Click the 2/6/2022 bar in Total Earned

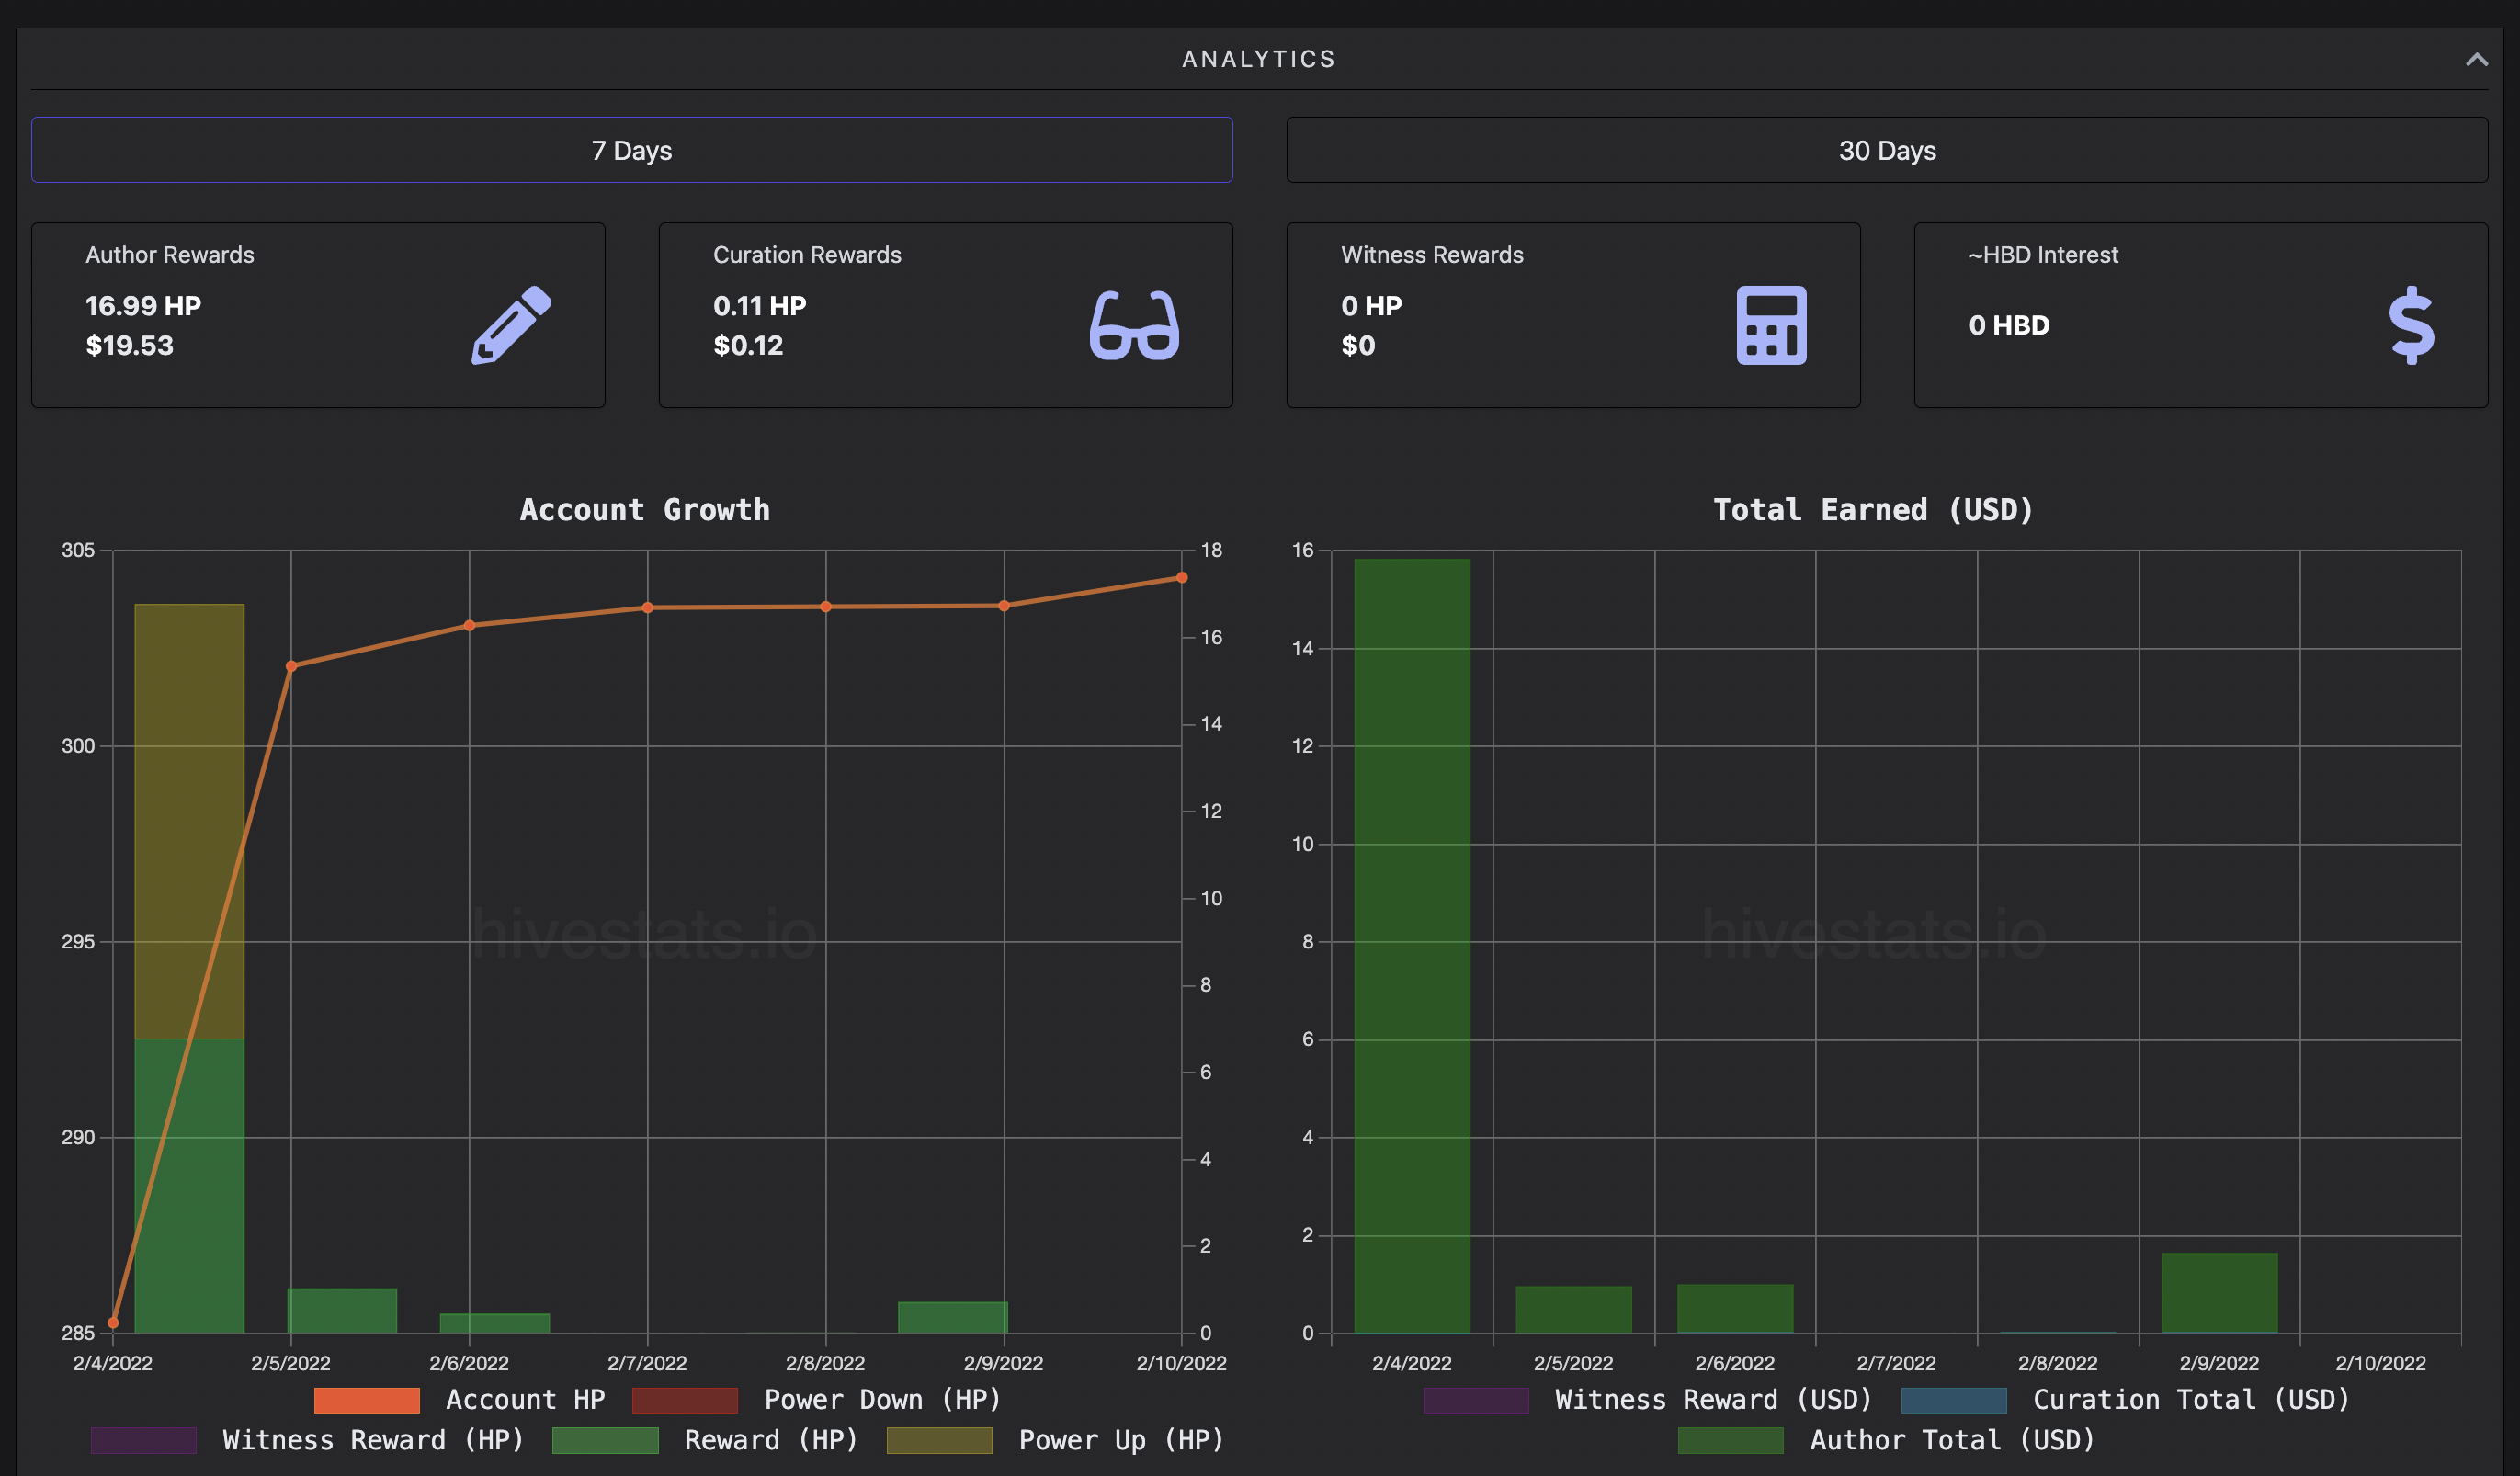tap(1735, 1308)
